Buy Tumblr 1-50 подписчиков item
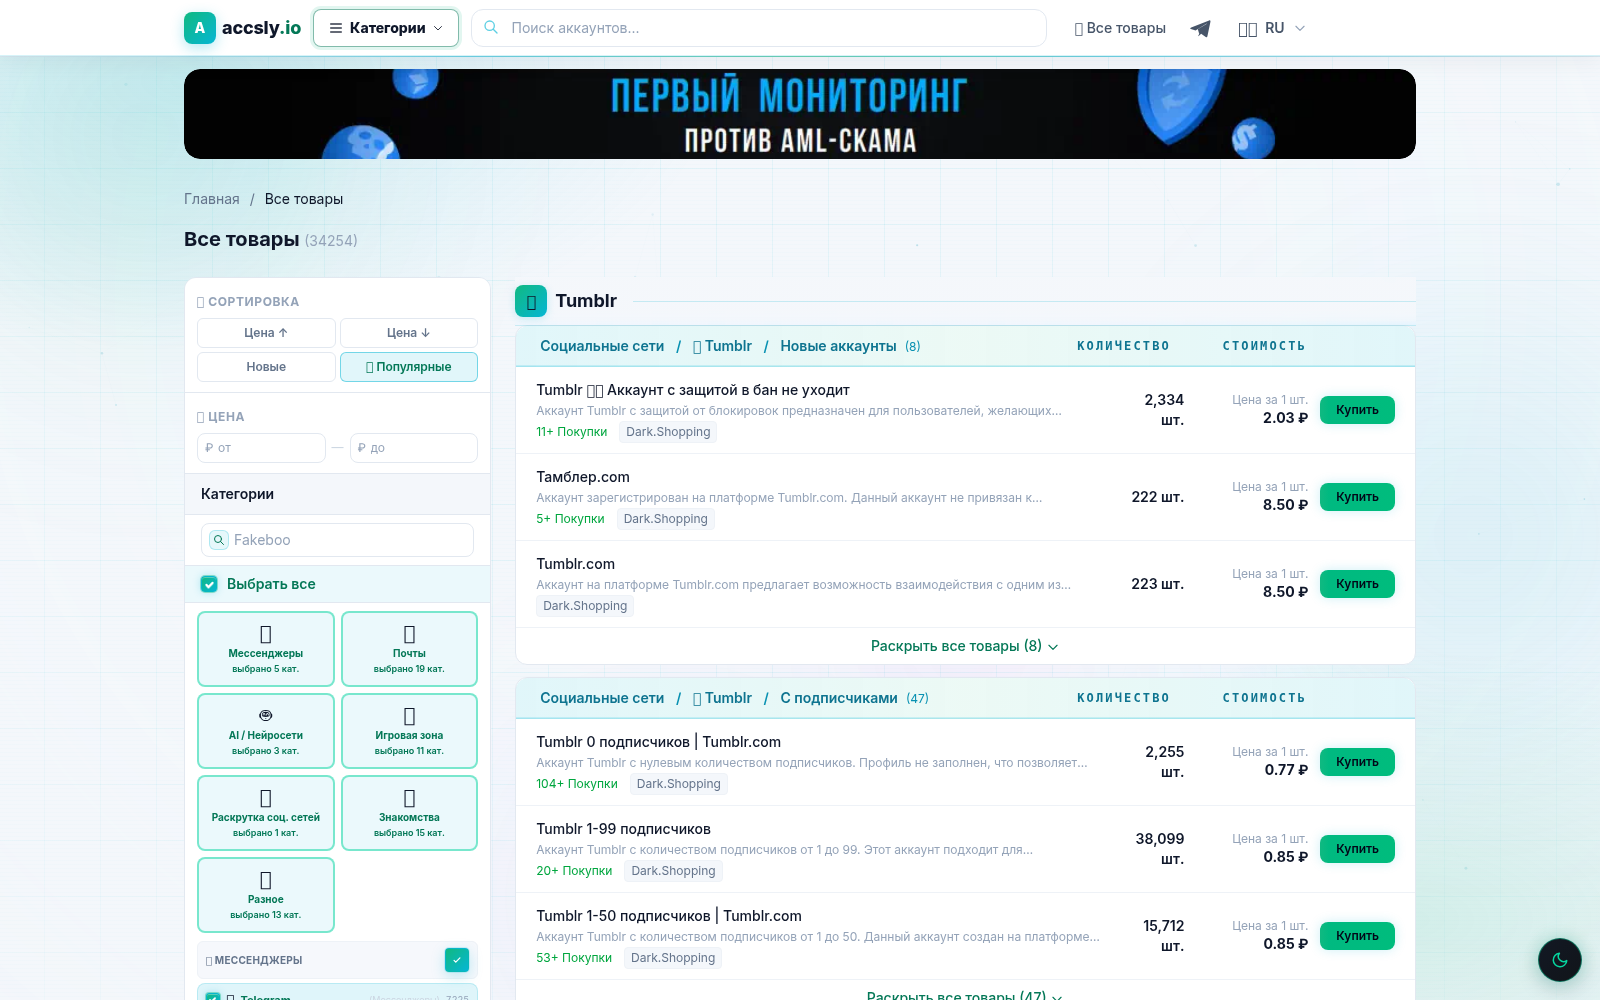Viewport: 1600px width, 1000px height. (x=1357, y=936)
